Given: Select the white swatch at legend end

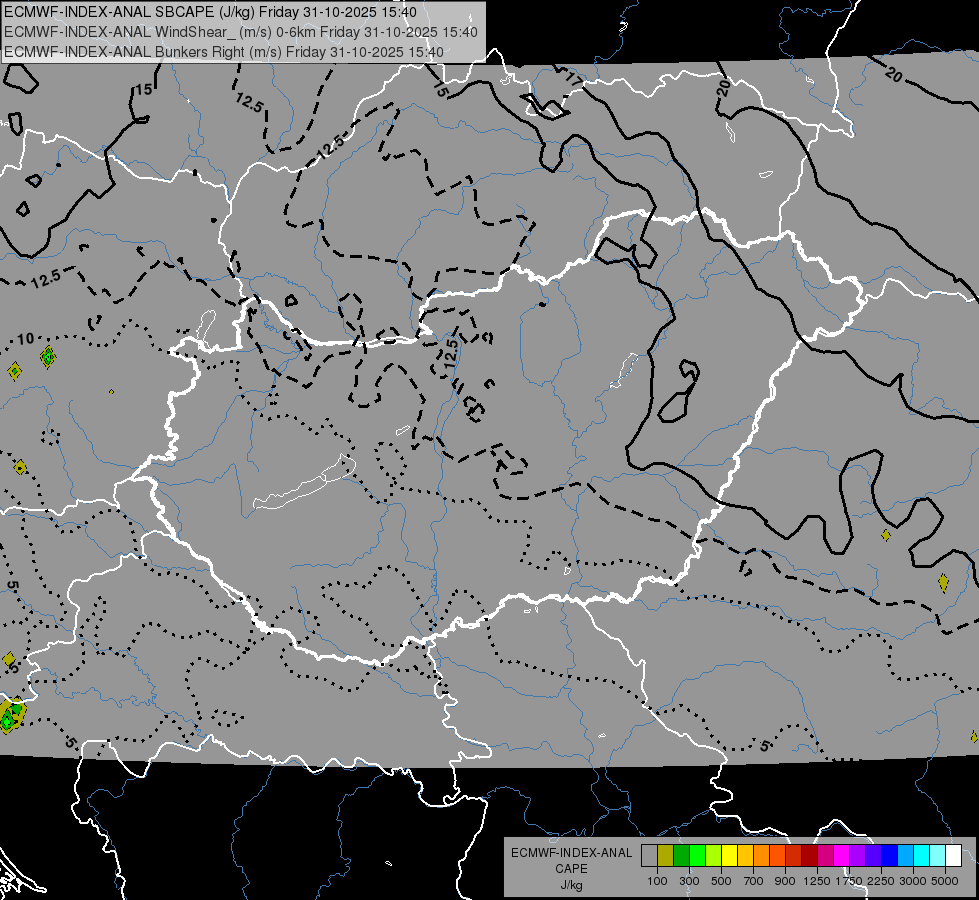Looking at the screenshot, I should pos(953,856).
